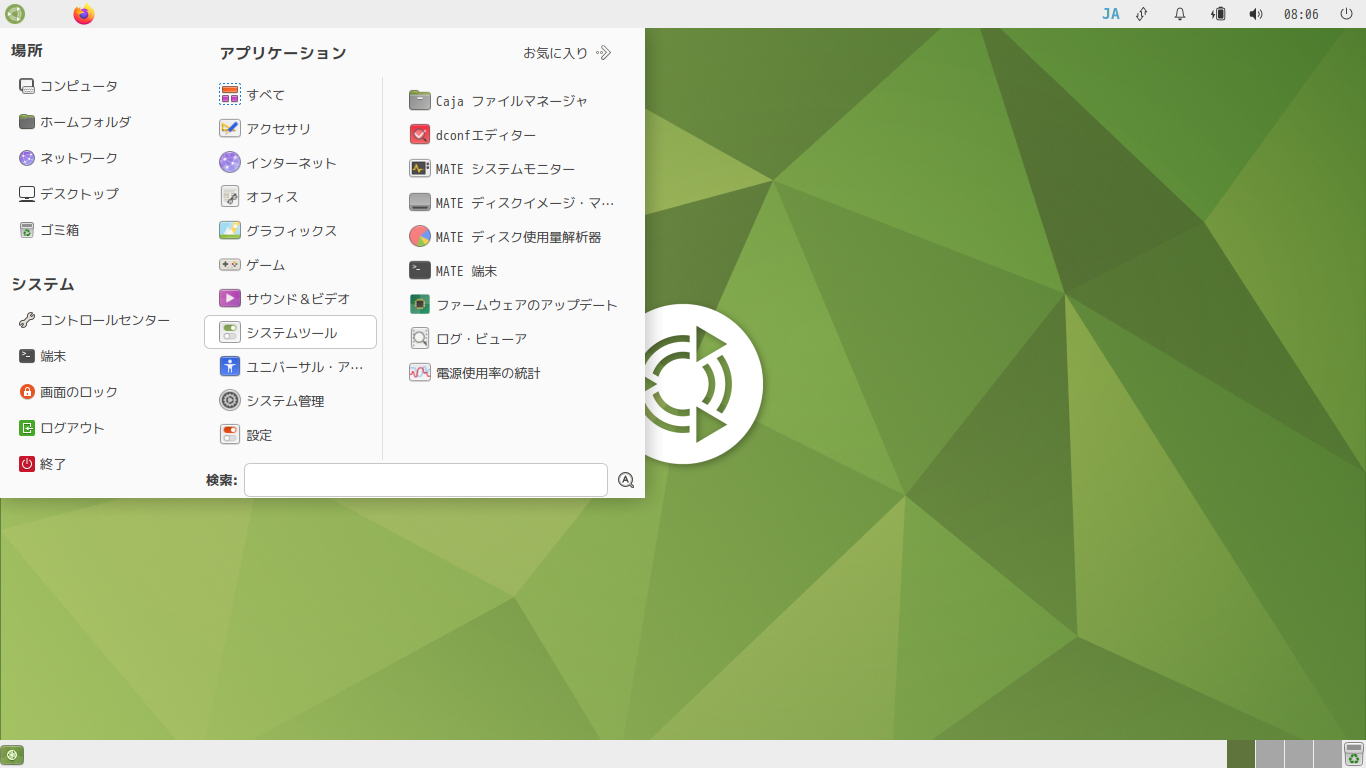
Task: Open the JA keyboard layout indicator
Action: pyautogui.click(x=1111, y=14)
